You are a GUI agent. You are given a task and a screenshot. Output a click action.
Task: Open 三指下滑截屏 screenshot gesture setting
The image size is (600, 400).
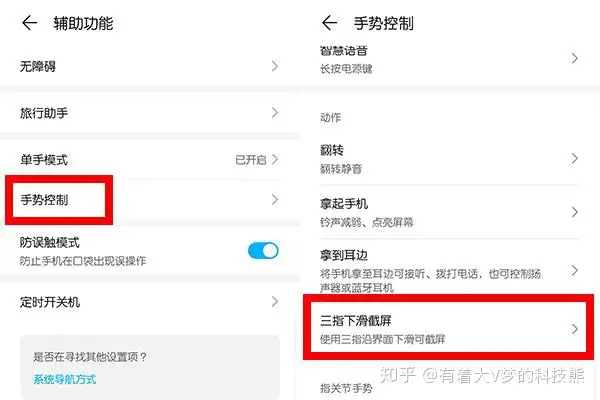[x=448, y=328]
